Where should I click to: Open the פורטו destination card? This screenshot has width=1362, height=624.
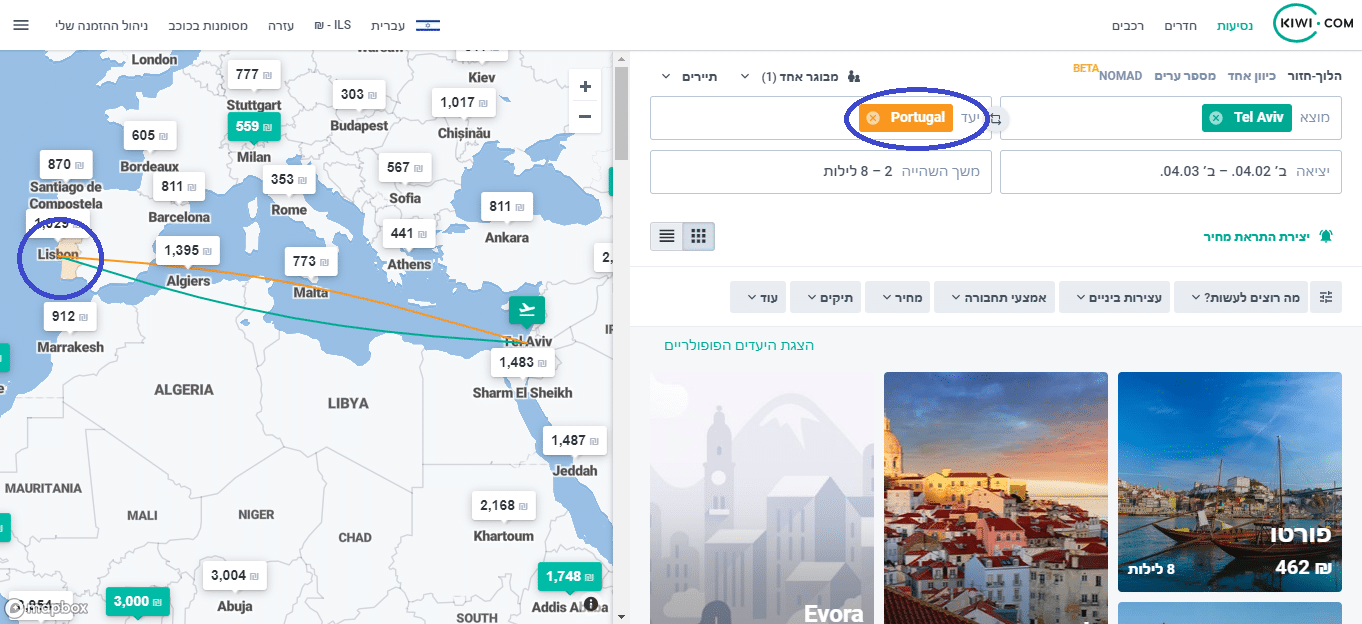coord(1229,482)
